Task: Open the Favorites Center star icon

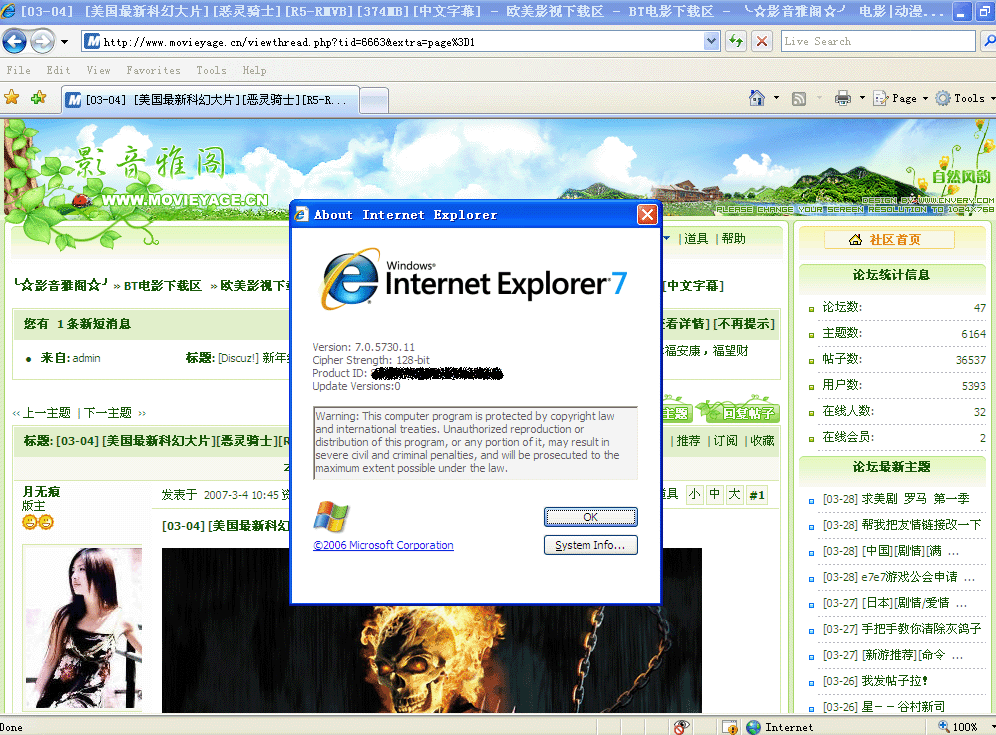Action: pos(11,97)
